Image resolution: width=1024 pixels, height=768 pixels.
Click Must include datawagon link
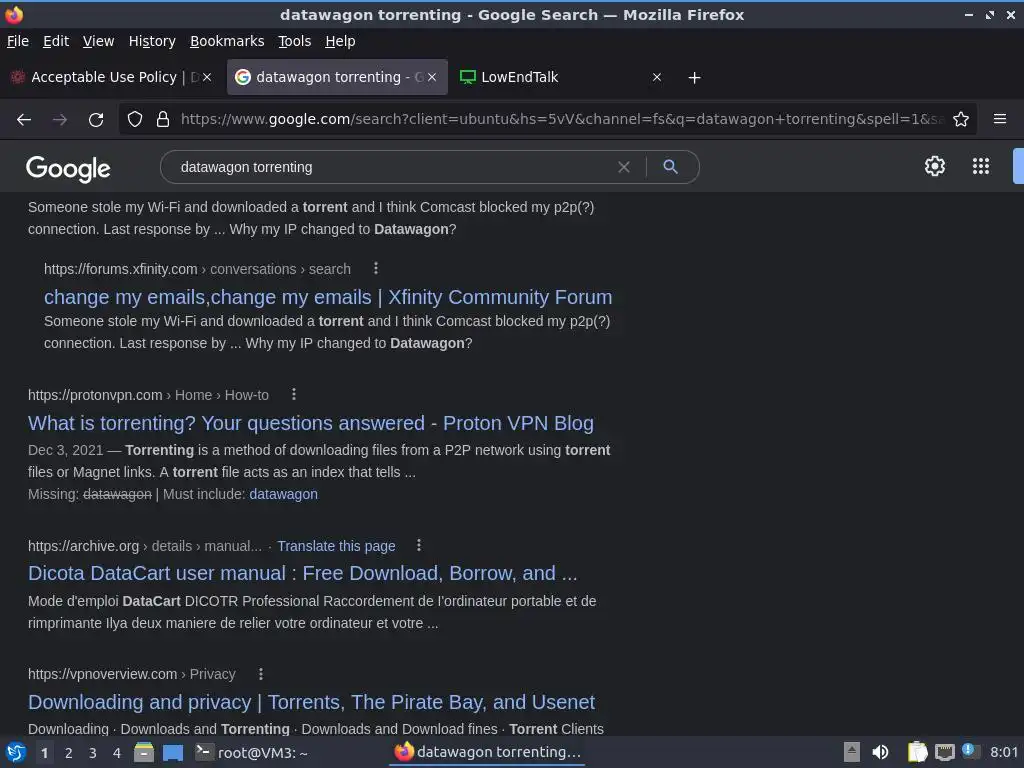pos(283,494)
